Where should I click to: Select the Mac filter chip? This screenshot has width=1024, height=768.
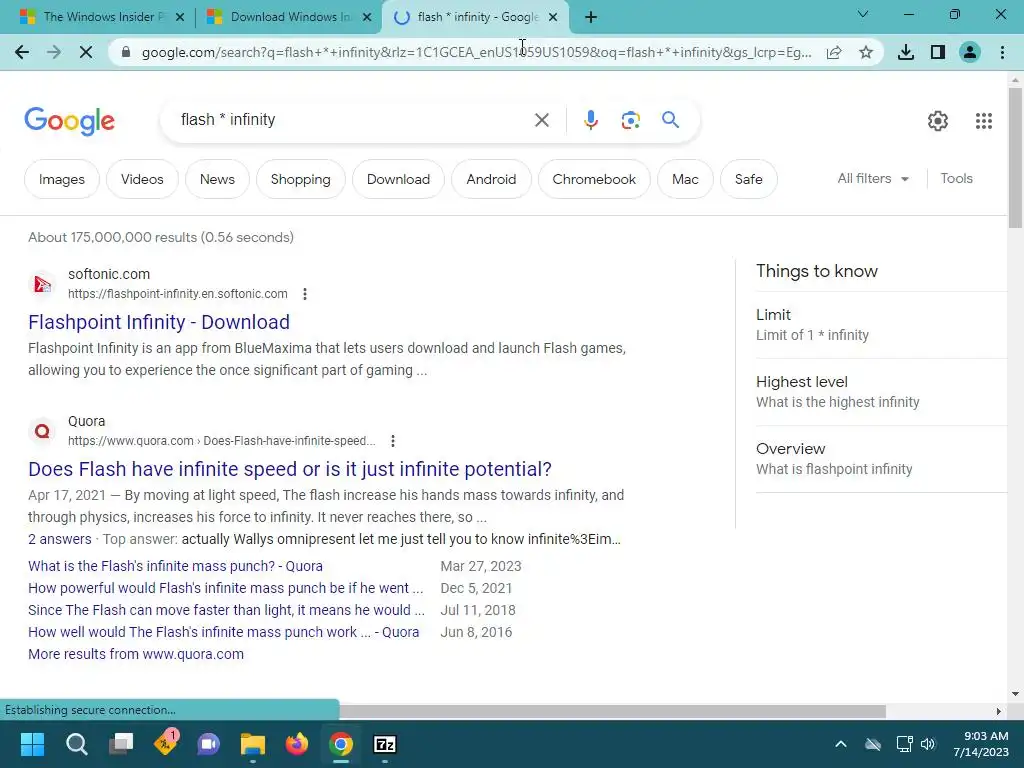(x=685, y=179)
